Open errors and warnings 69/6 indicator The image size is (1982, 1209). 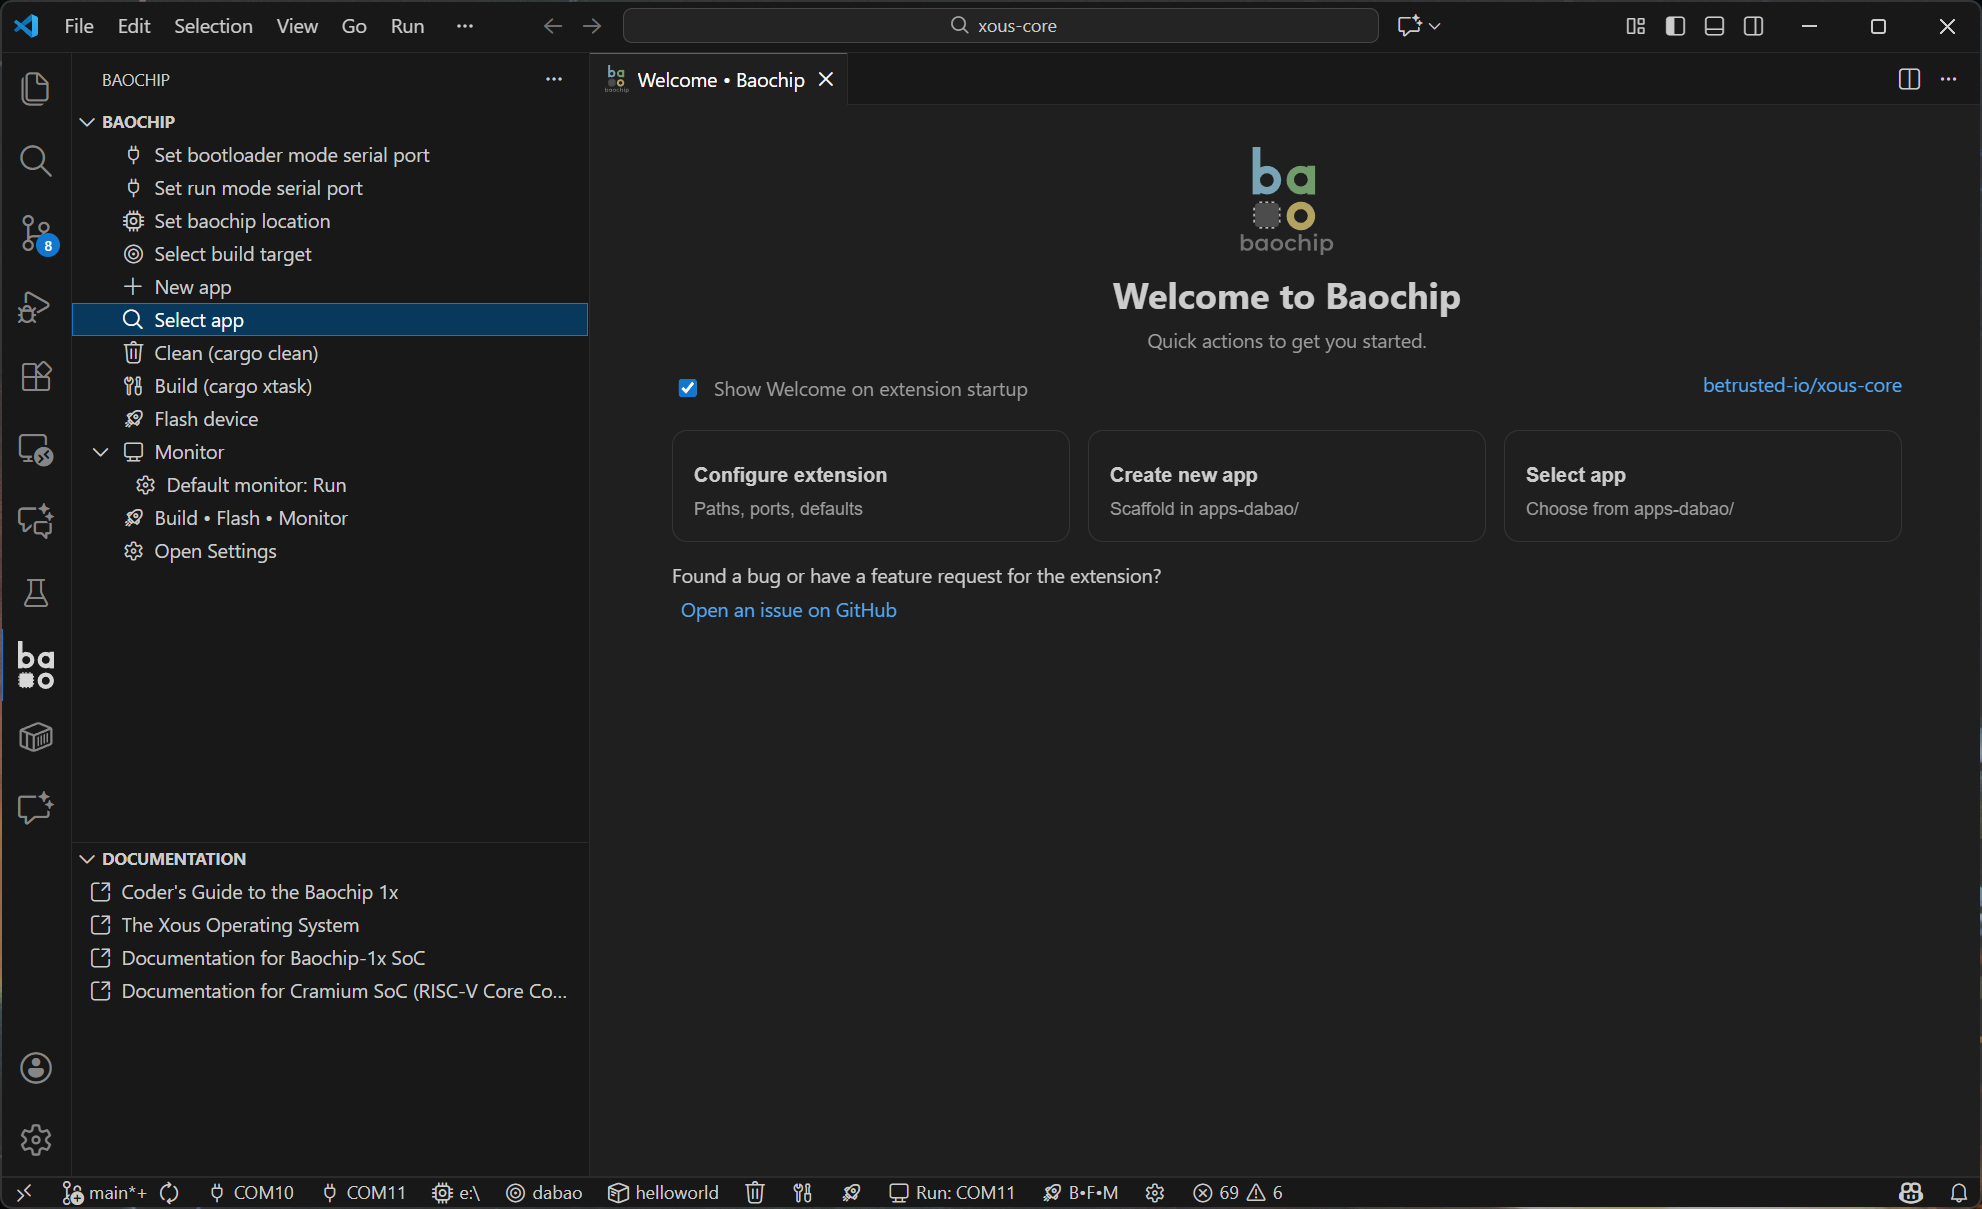click(x=1238, y=1192)
